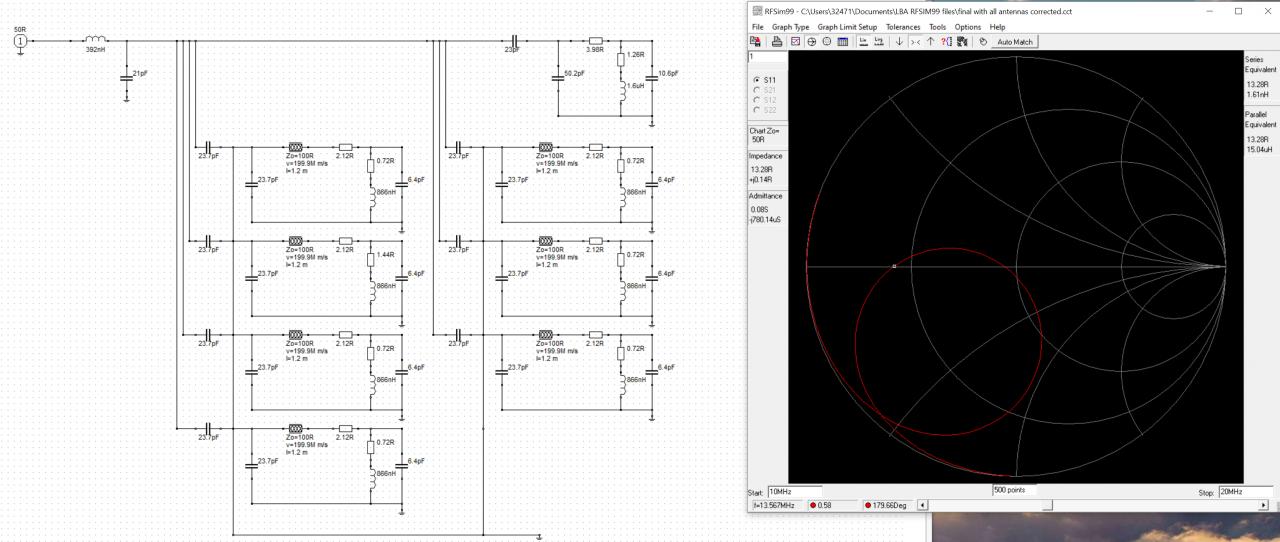Viewport: 1280px width, 542px height.
Task: Select the rectangular graph type icon
Action: point(795,41)
